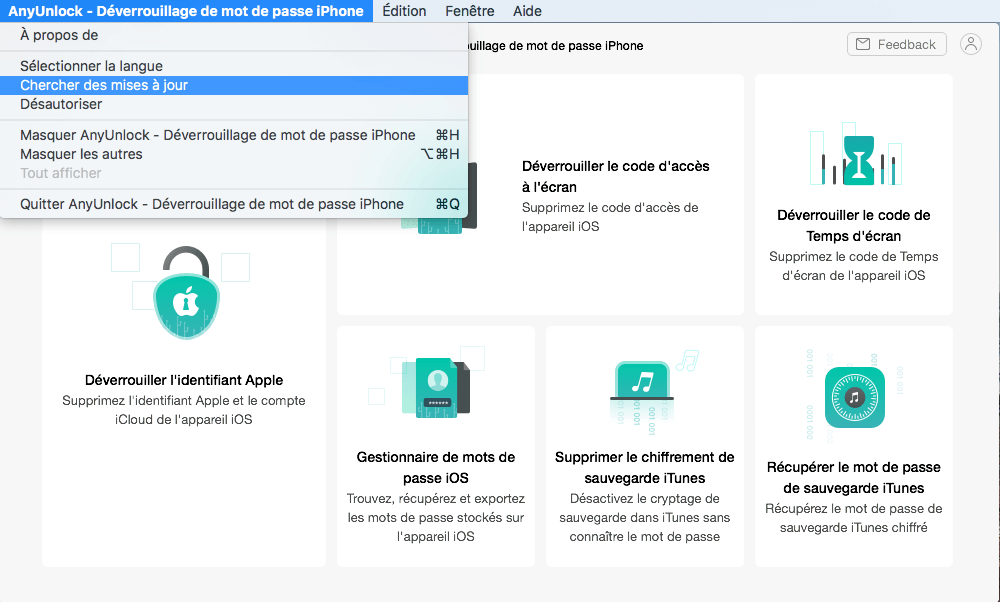
Task: Select À propos de menu entry
Action: [x=234, y=35]
